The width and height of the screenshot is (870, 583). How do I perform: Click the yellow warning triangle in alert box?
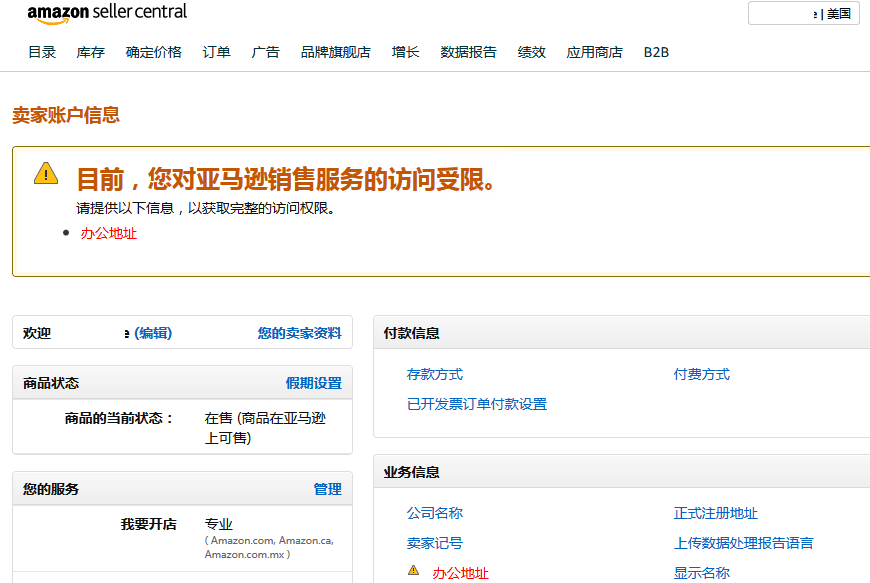pos(46,173)
